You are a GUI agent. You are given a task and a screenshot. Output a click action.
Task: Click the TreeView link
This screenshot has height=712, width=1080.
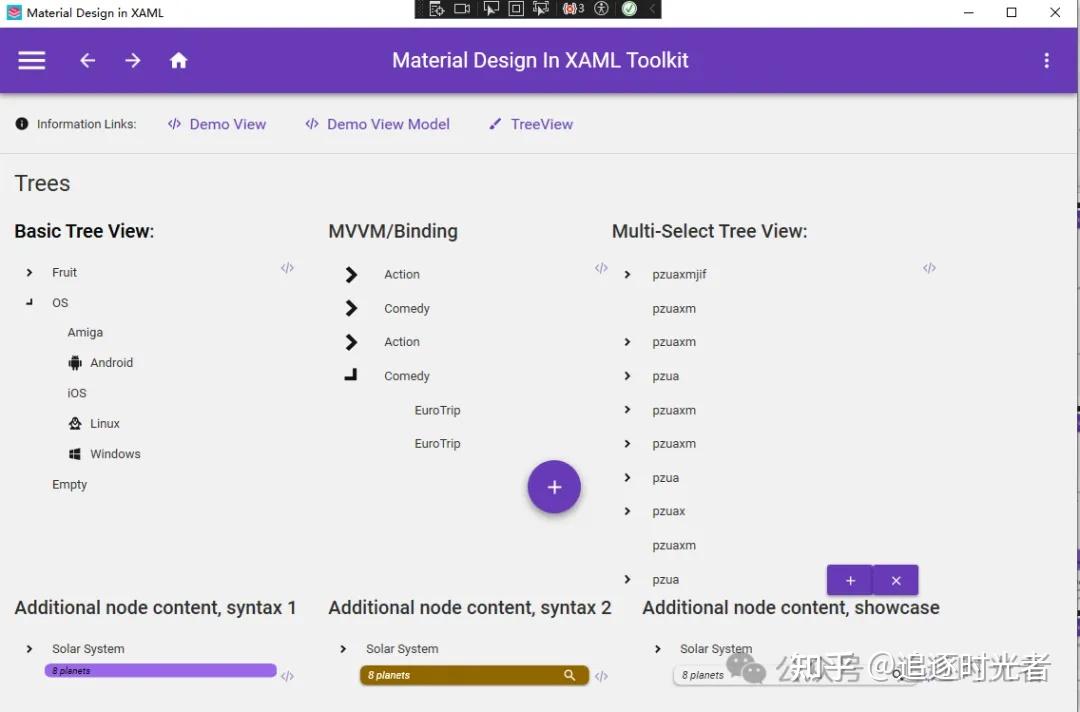click(541, 123)
